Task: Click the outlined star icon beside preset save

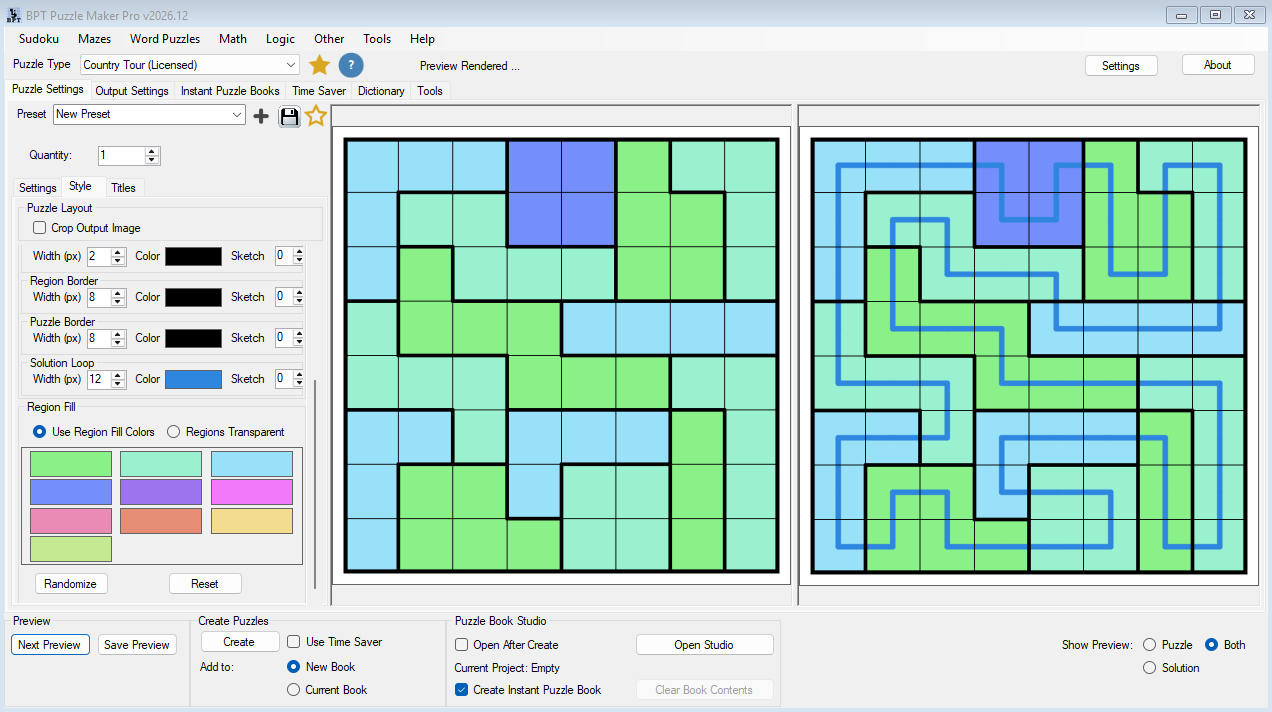Action: [316, 115]
